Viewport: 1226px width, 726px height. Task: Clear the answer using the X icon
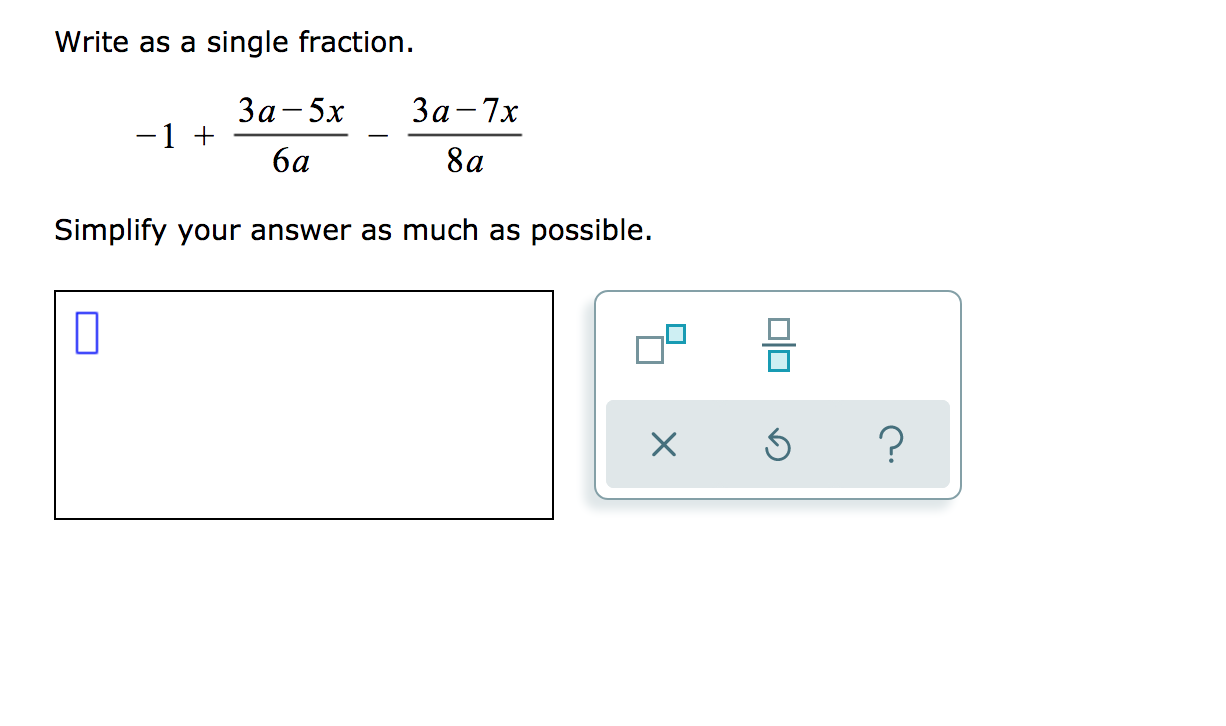(x=663, y=446)
